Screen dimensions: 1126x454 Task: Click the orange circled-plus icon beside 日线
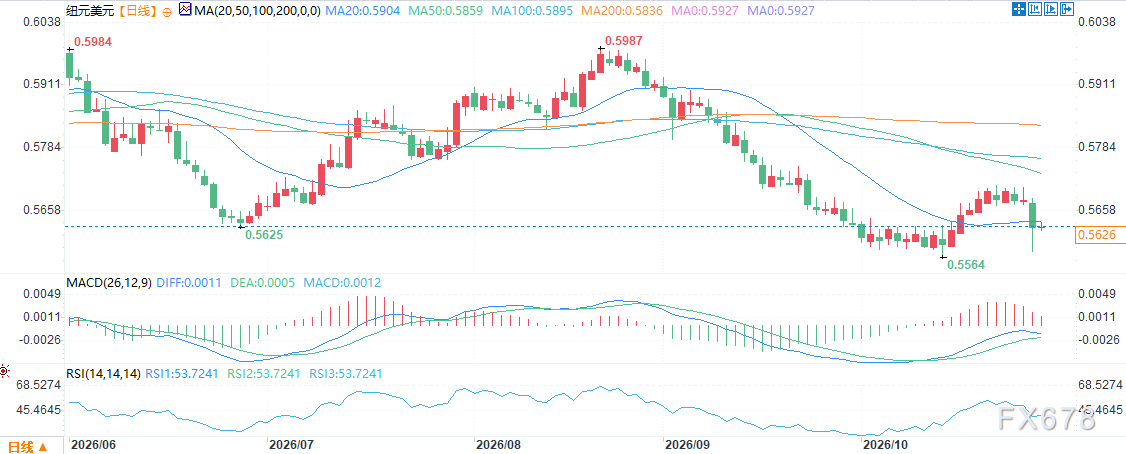[x=167, y=11]
